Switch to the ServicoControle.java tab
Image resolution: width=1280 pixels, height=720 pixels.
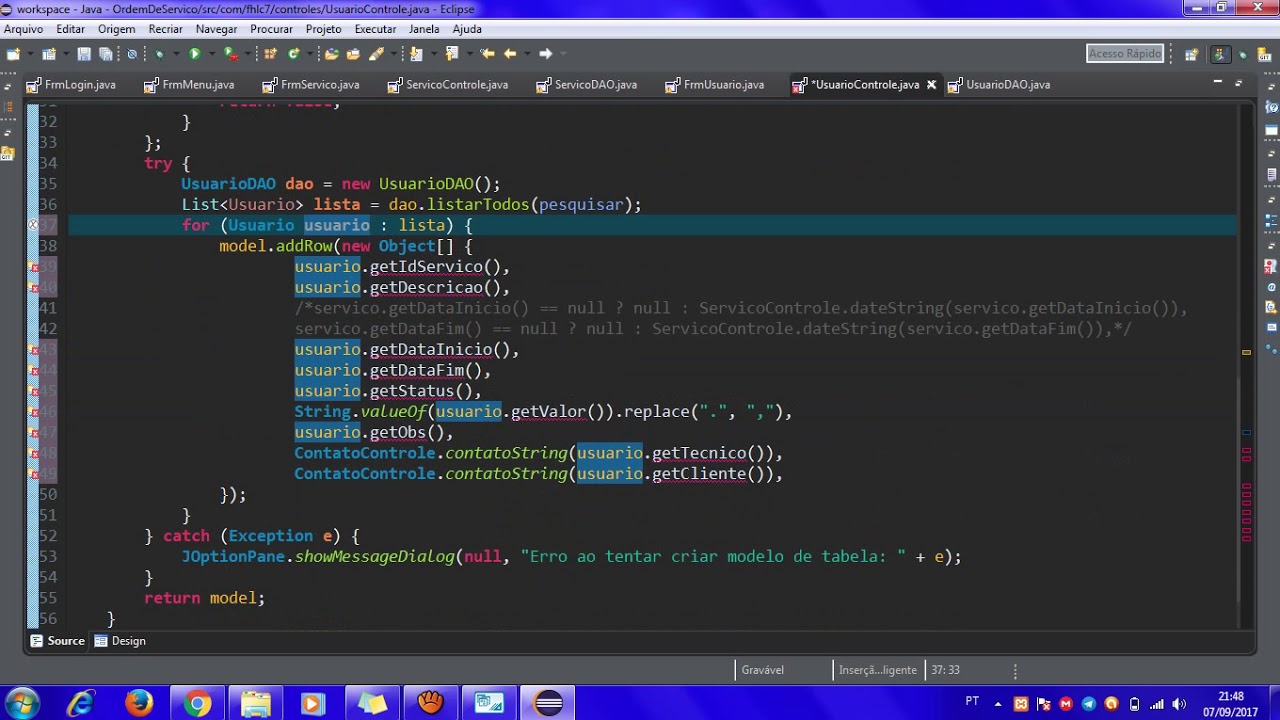click(x=447, y=85)
